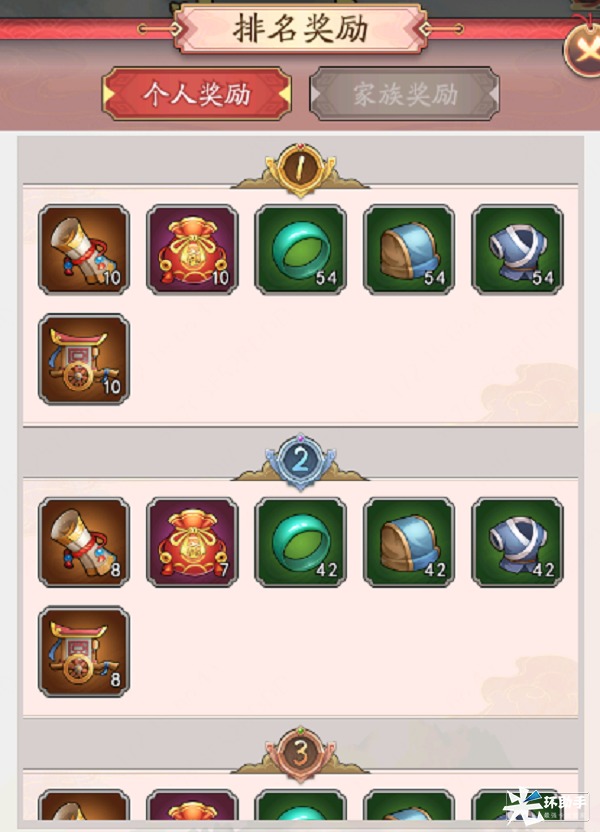
Task: Switch to the 家族奖励 tab
Action: pos(404,94)
